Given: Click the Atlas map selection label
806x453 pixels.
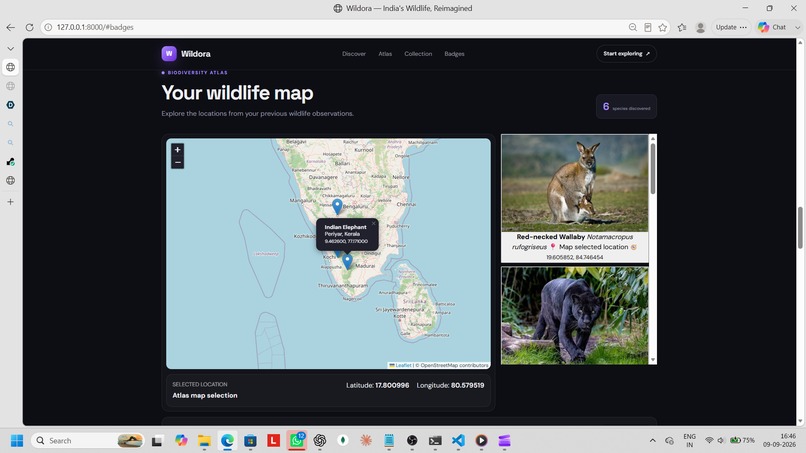Looking at the screenshot, I should [205, 395].
